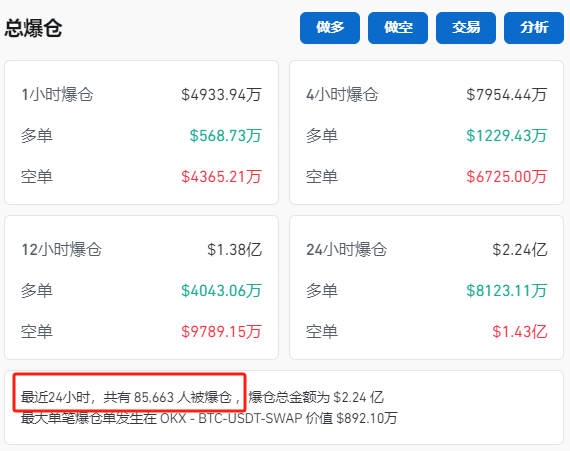Click 4-hour short liquidations $6725.00万
570x451 pixels.
506,177
